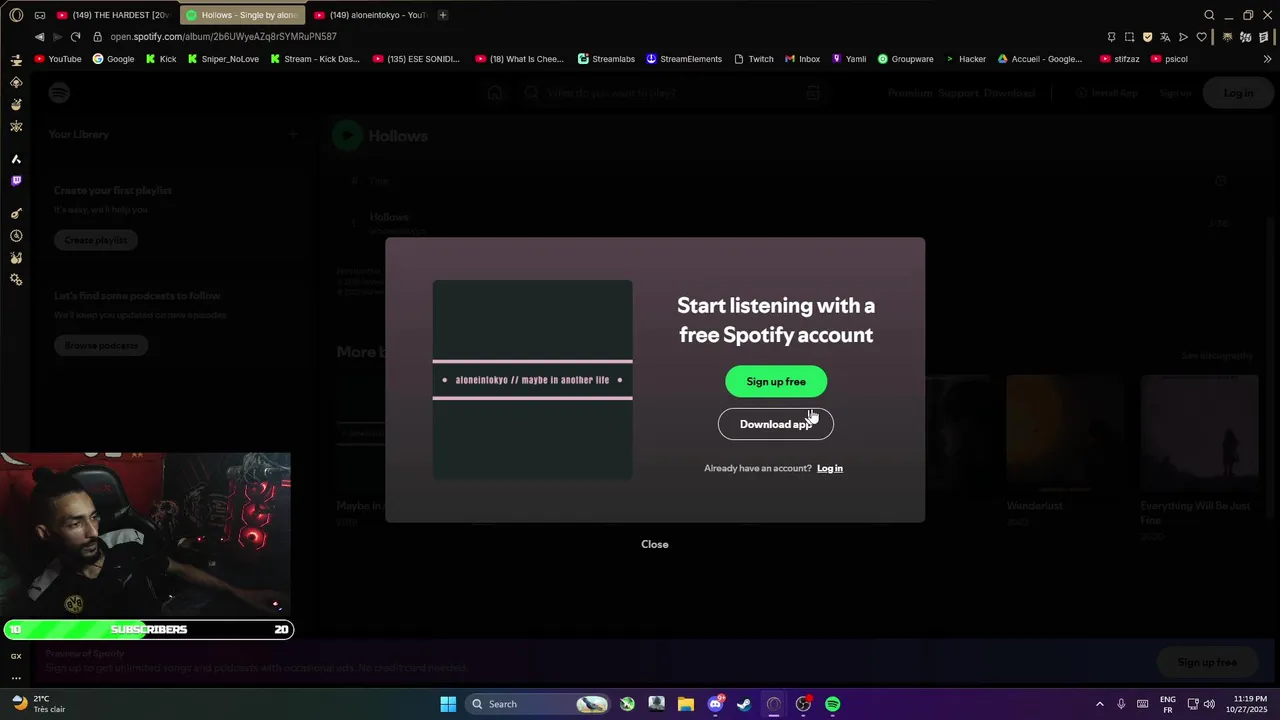
Task: Open the Aria AI sidebar icon
Action: click(16, 159)
